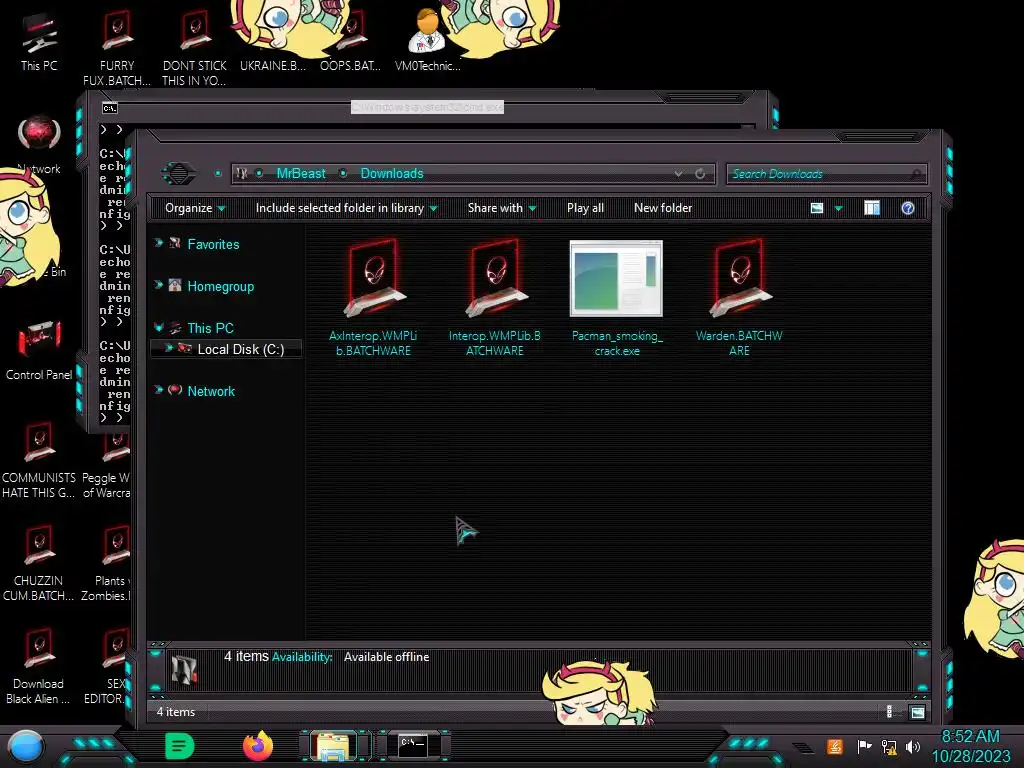Viewport: 1024px width, 768px height.
Task: Click the 8:52 AM clock
Action: coord(970,737)
